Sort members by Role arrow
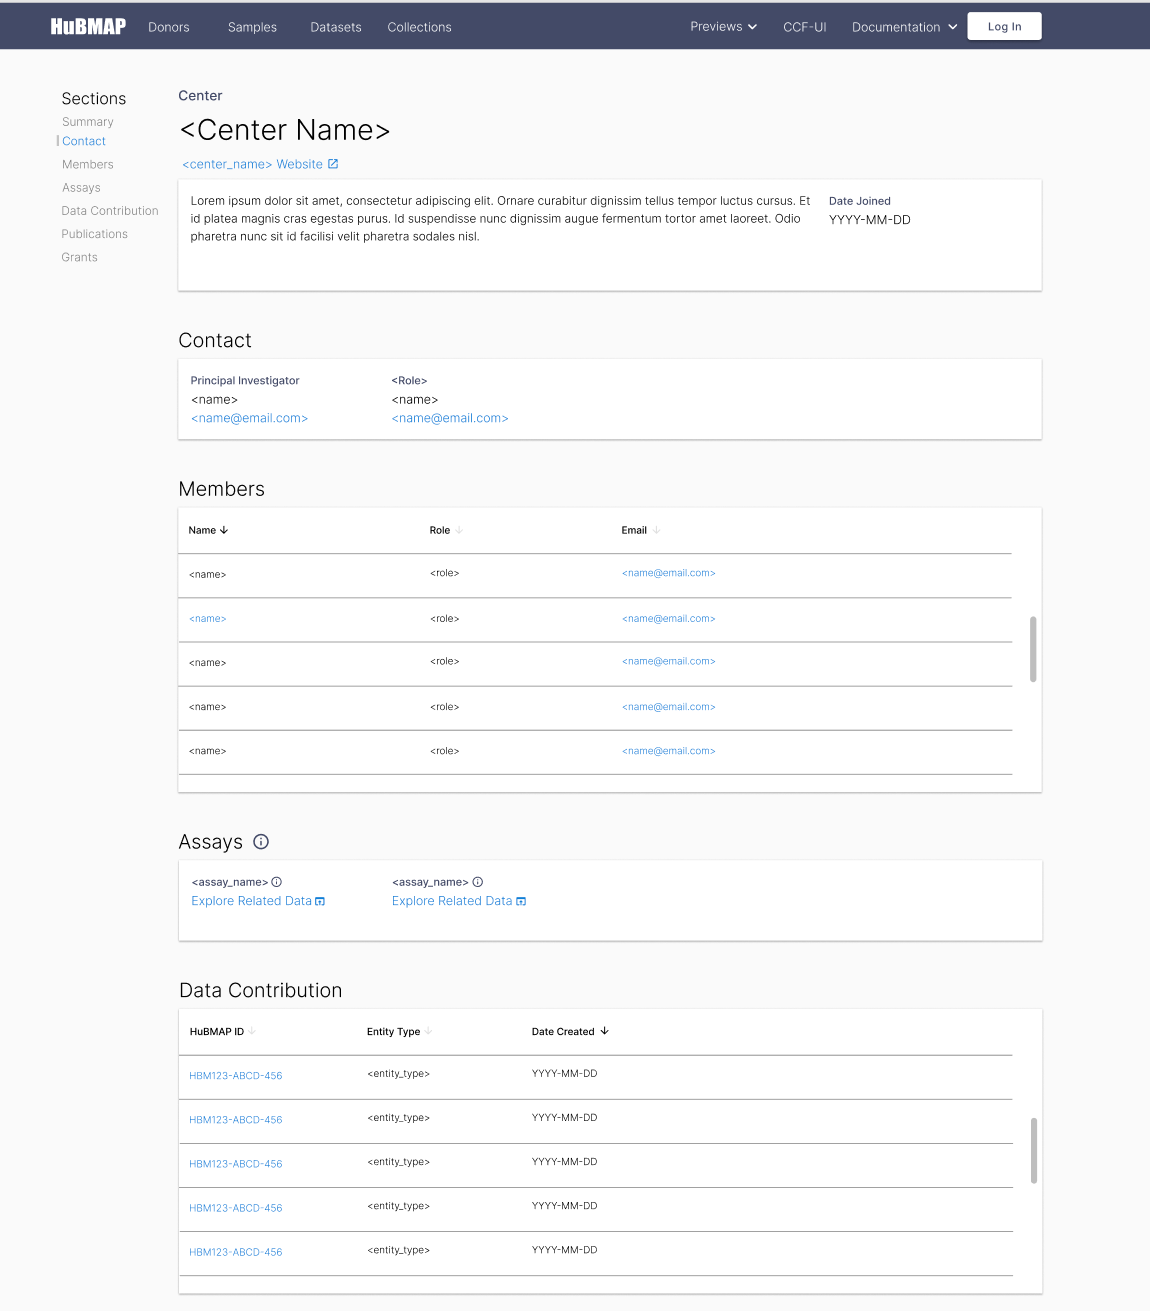This screenshot has height=1311, width=1150. coord(459,530)
